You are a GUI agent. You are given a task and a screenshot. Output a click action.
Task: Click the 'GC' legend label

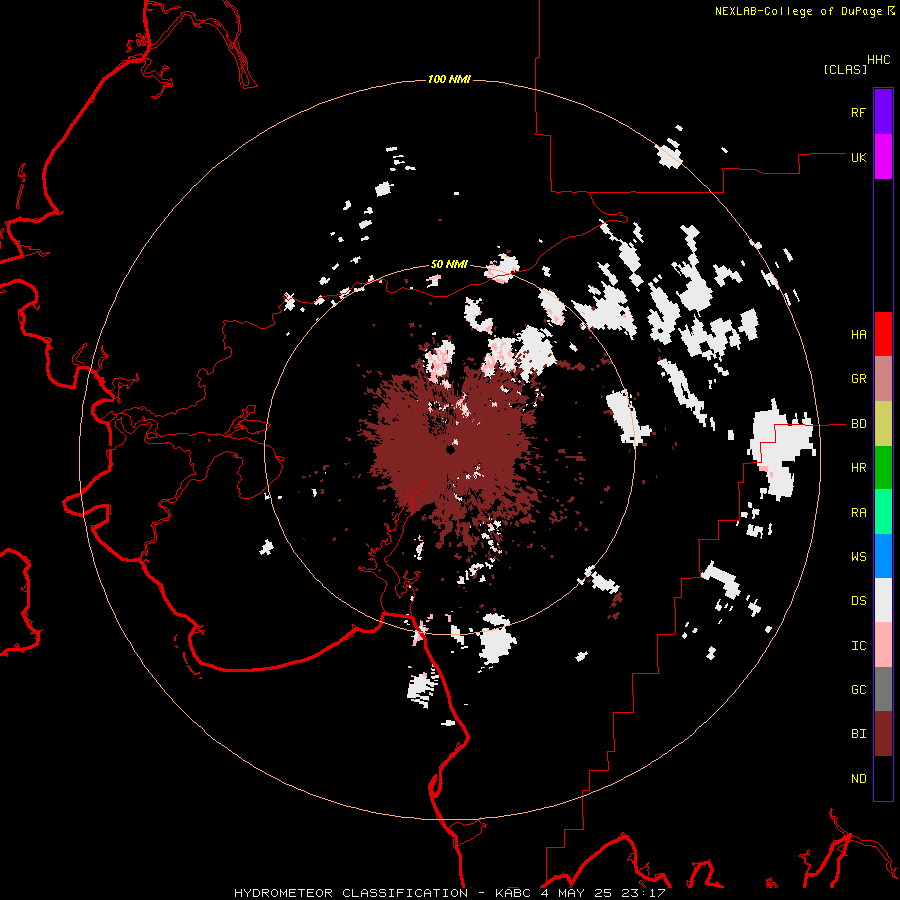pos(859,690)
